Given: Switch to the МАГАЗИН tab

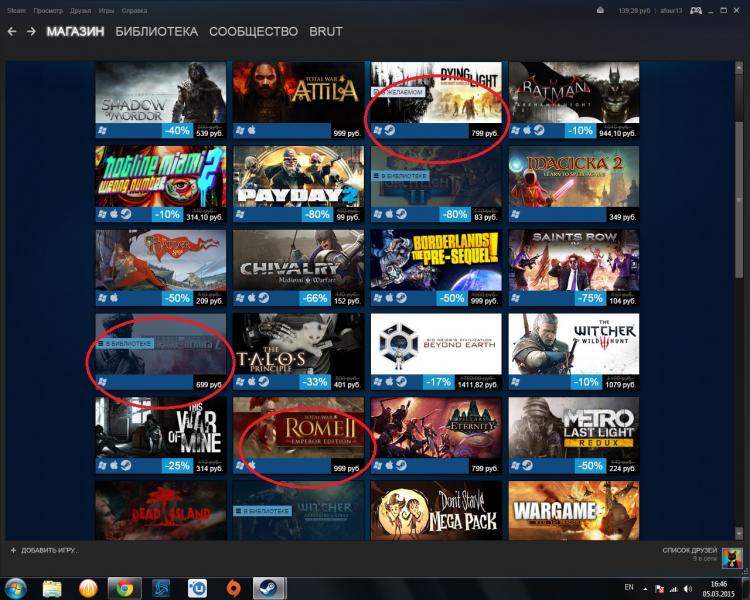Looking at the screenshot, I should point(75,32).
